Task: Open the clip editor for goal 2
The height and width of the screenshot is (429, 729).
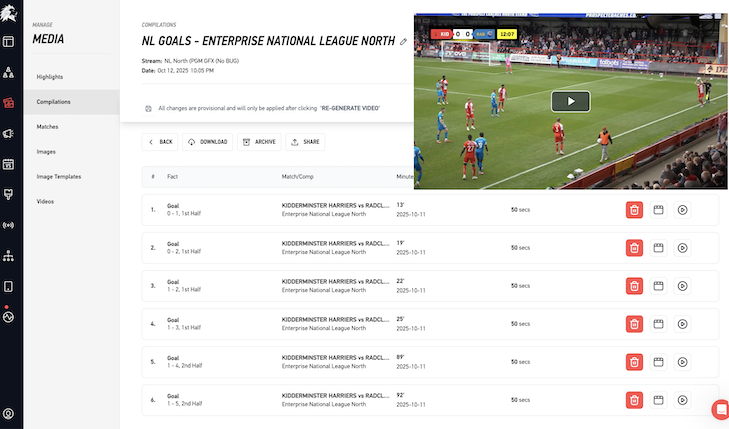Action: click(658, 248)
